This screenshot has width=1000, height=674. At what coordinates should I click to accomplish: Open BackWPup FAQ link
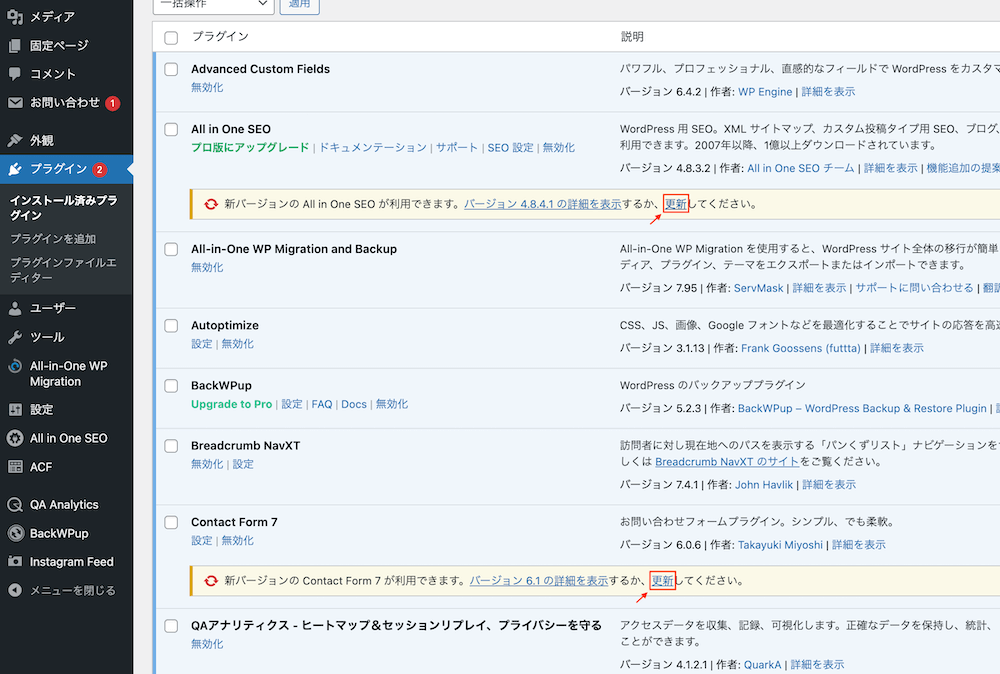coord(322,404)
